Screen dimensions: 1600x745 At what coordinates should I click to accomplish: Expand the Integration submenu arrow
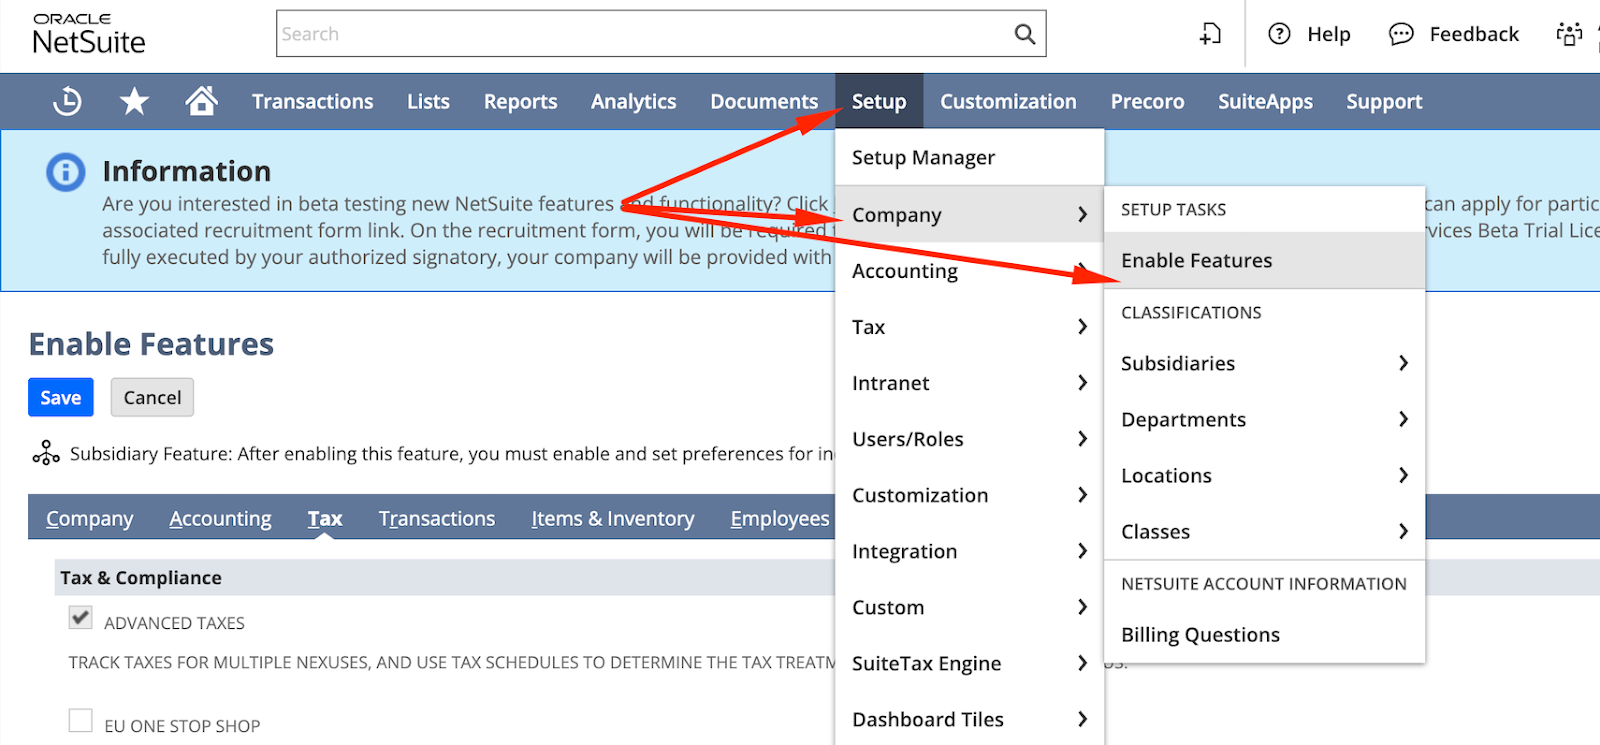click(1082, 550)
